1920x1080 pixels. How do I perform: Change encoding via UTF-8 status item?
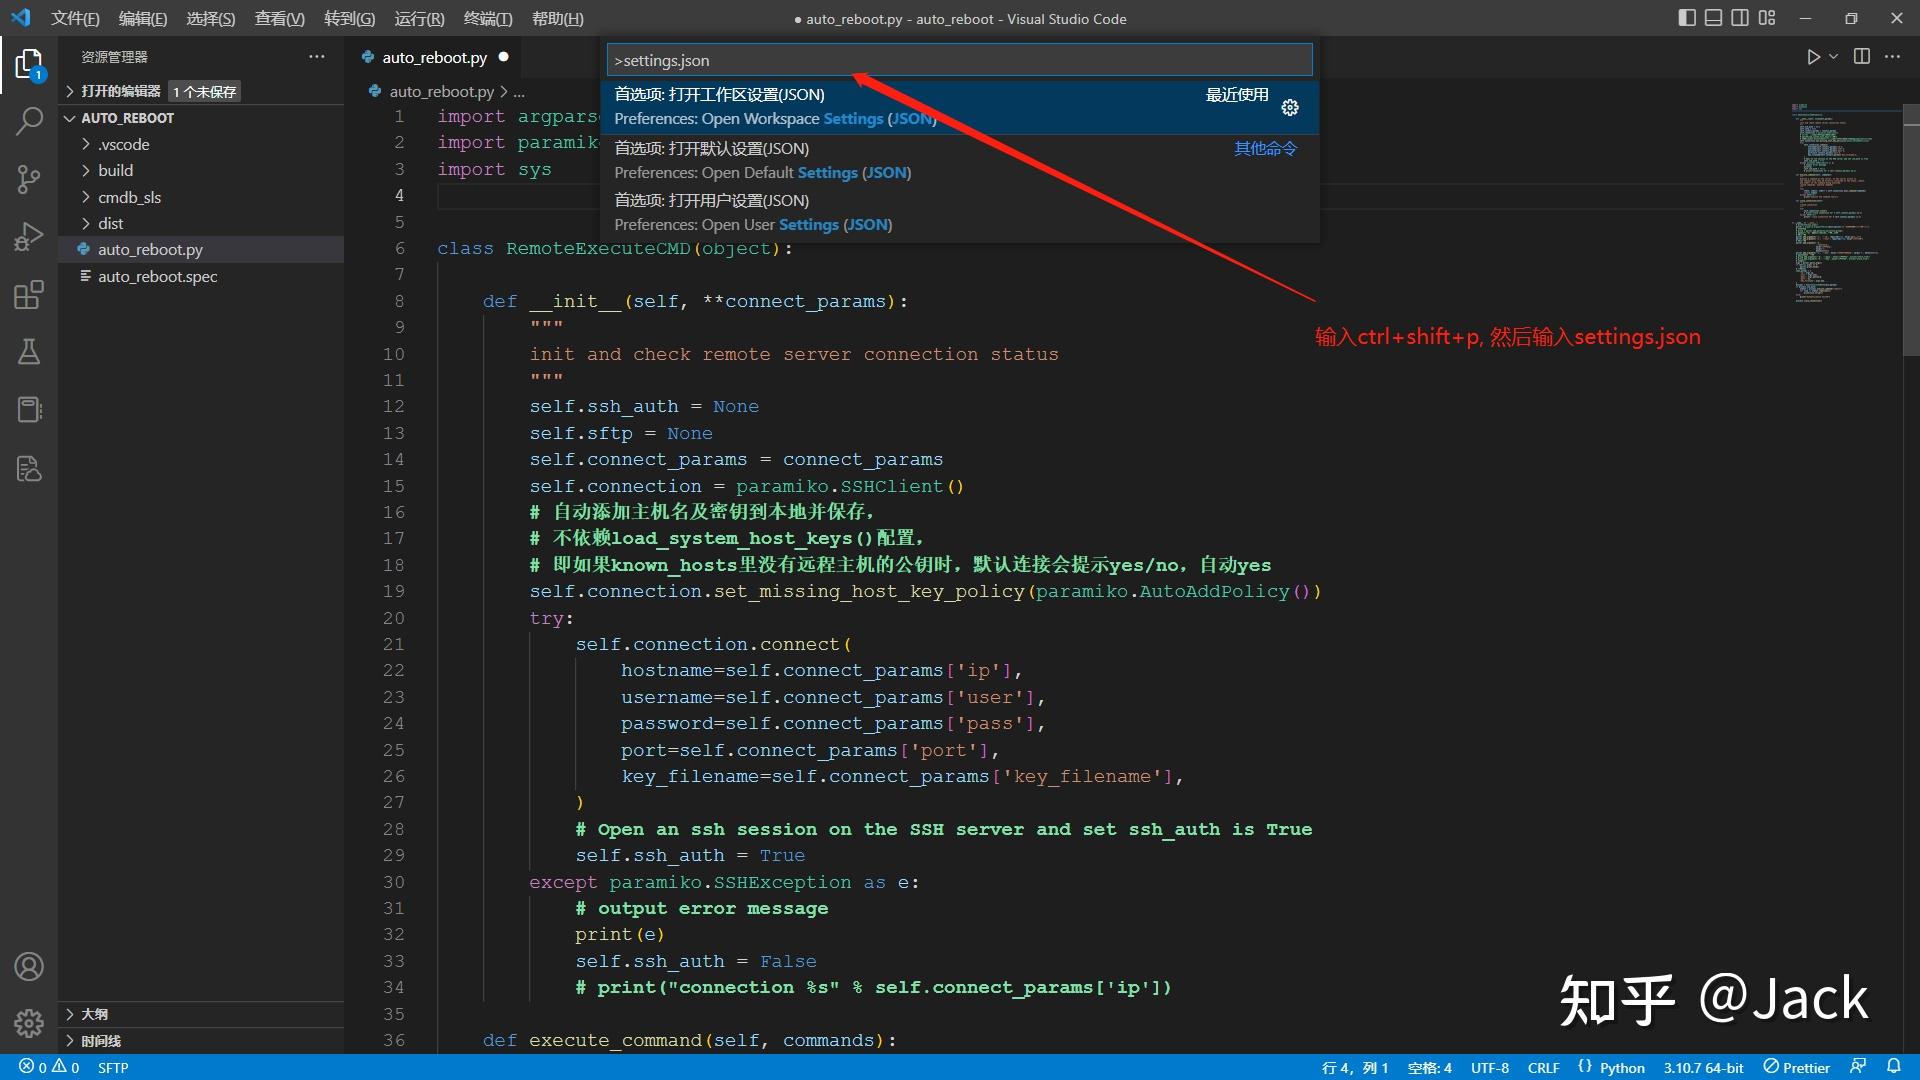click(1489, 1067)
